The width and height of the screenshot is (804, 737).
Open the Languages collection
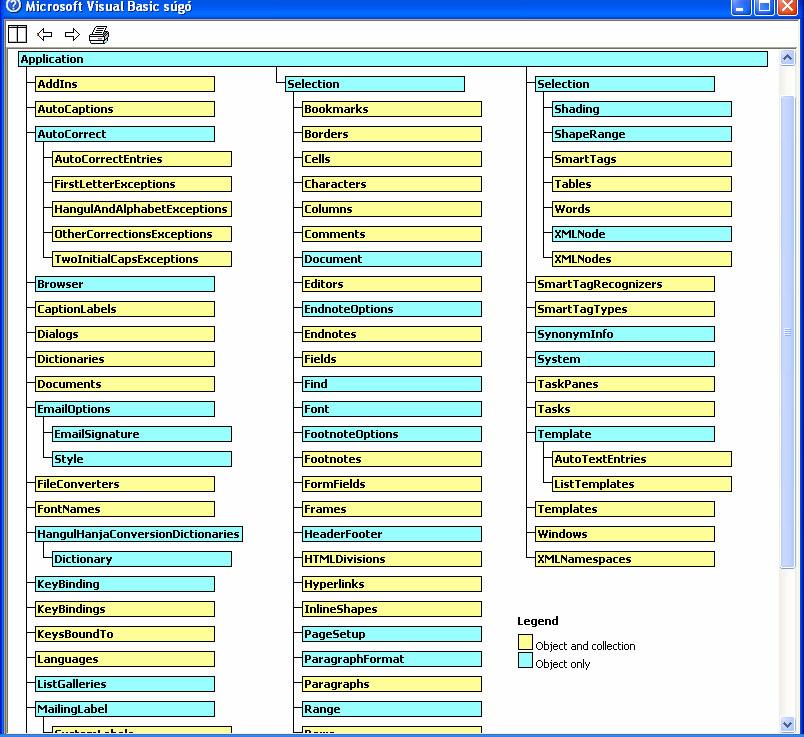coord(125,659)
